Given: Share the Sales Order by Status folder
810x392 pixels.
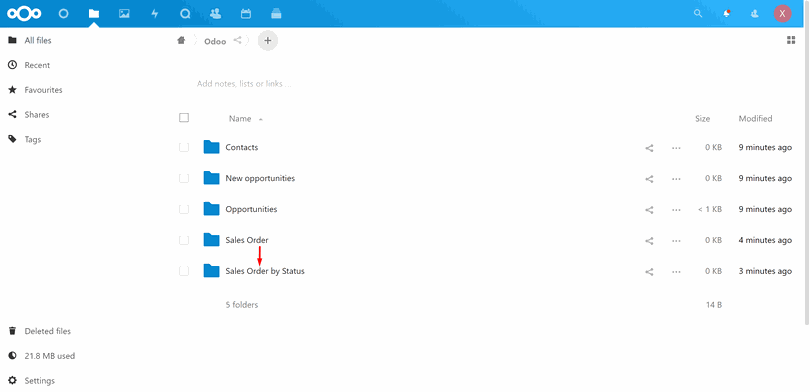Looking at the screenshot, I should [x=649, y=272].
